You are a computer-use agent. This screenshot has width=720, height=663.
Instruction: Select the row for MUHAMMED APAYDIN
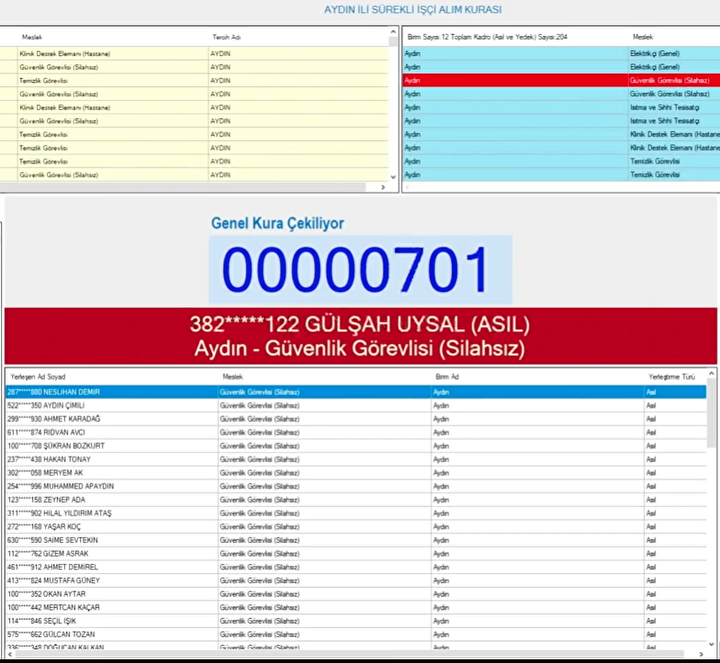356,486
